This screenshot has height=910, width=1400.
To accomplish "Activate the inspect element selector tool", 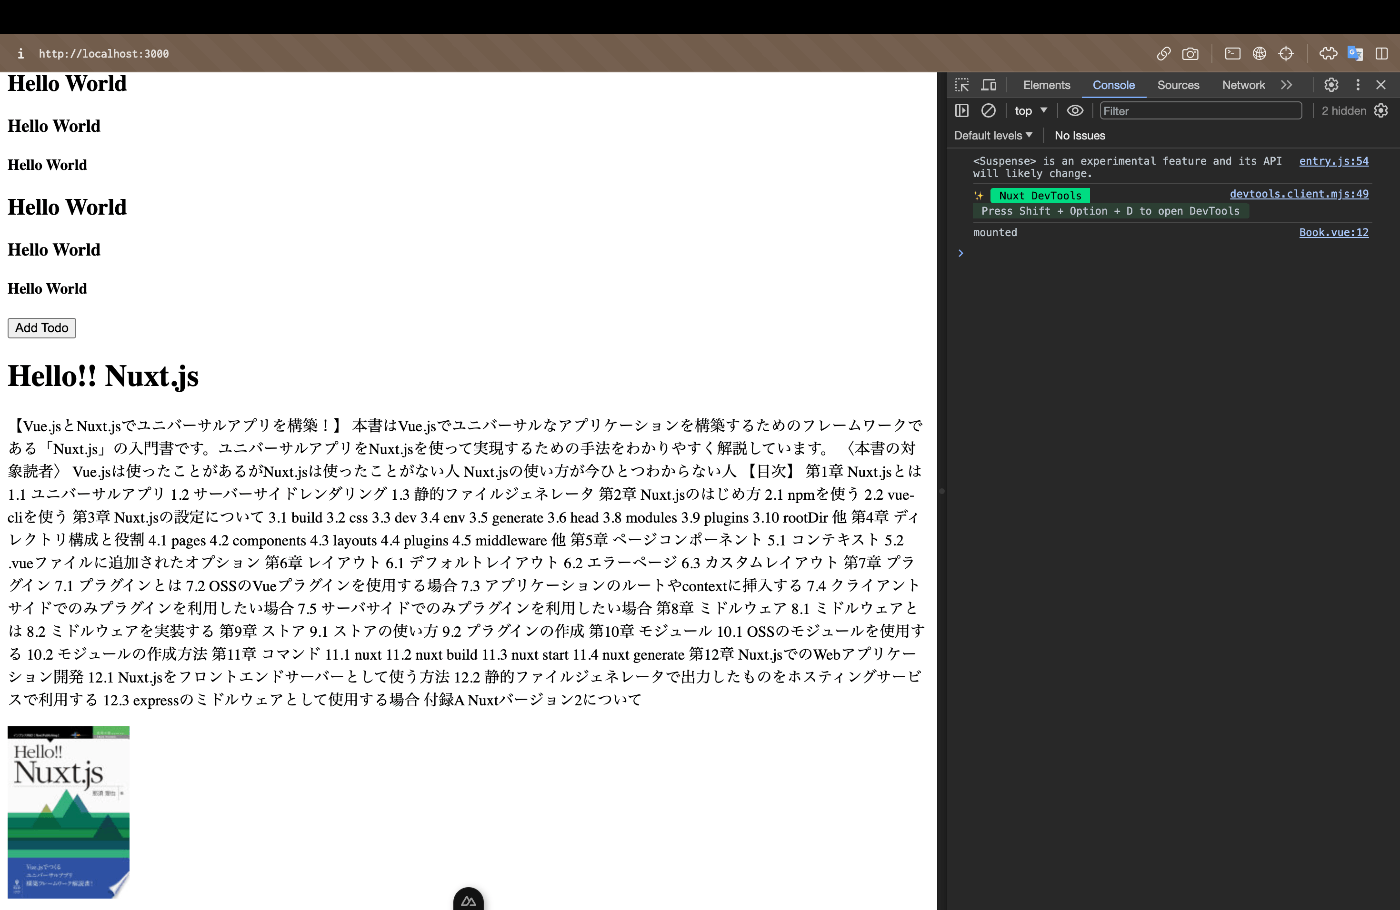I will pyautogui.click(x=962, y=85).
